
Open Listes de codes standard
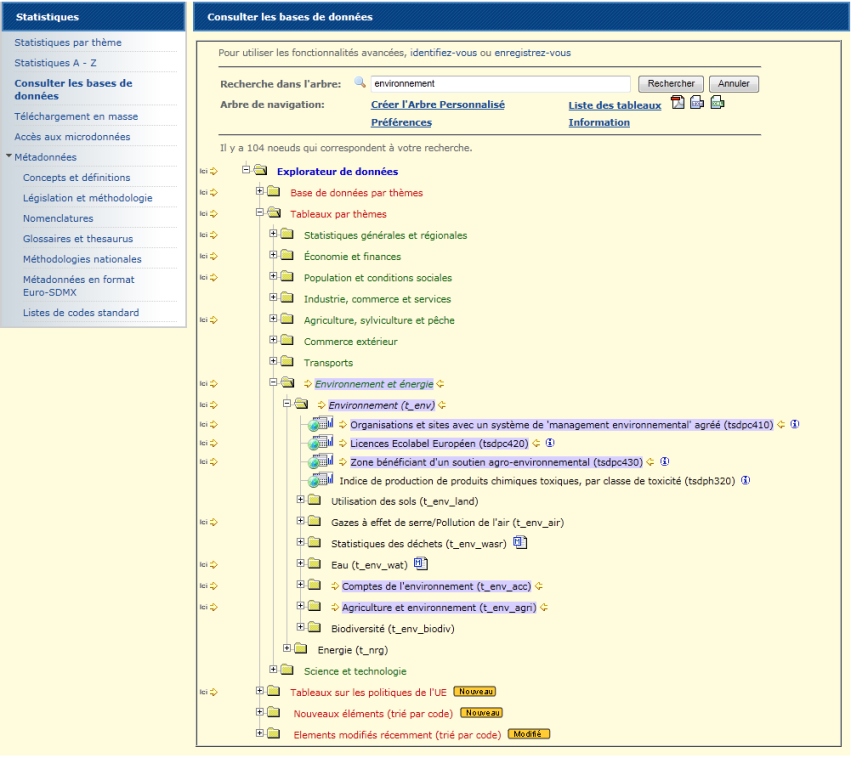click(x=81, y=313)
